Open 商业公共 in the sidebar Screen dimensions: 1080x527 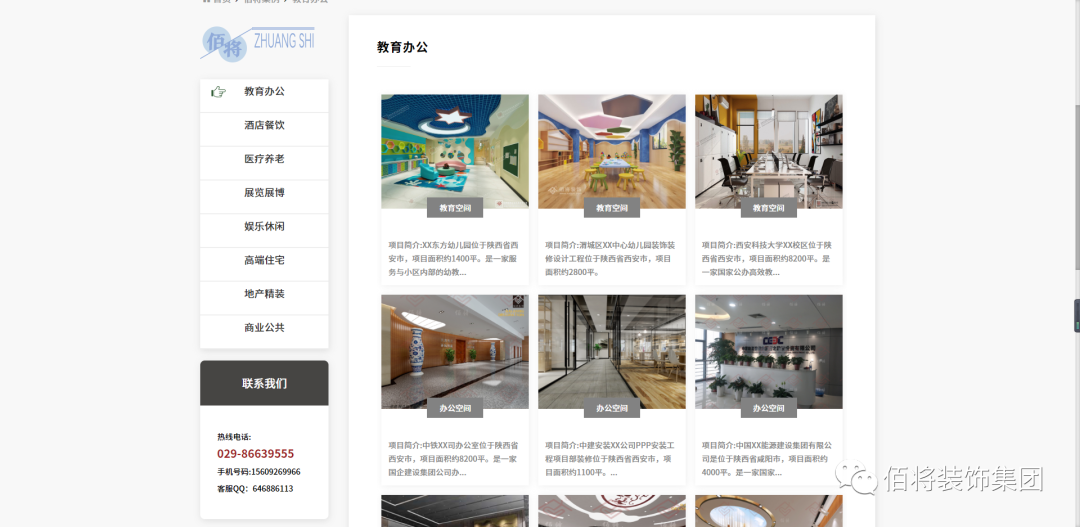tap(264, 328)
